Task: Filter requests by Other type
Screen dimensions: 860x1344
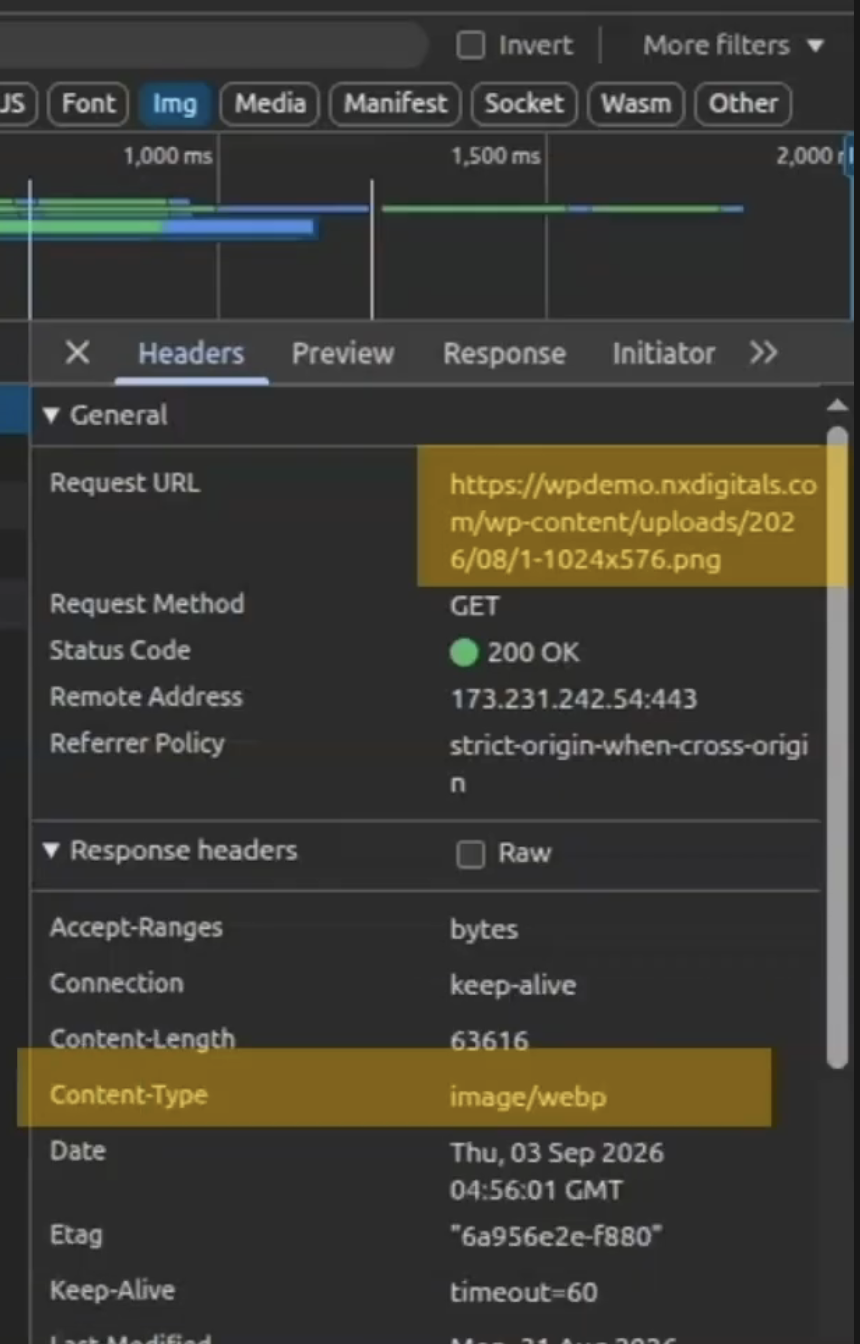Action: 743,103
